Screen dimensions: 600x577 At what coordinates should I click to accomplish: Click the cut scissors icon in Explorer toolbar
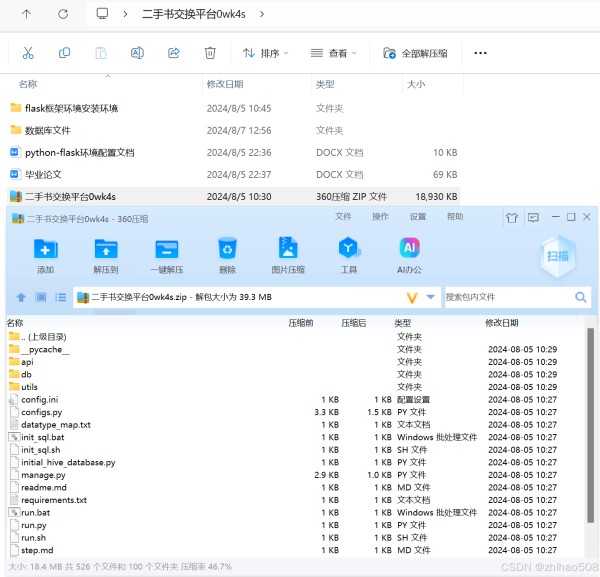28,53
